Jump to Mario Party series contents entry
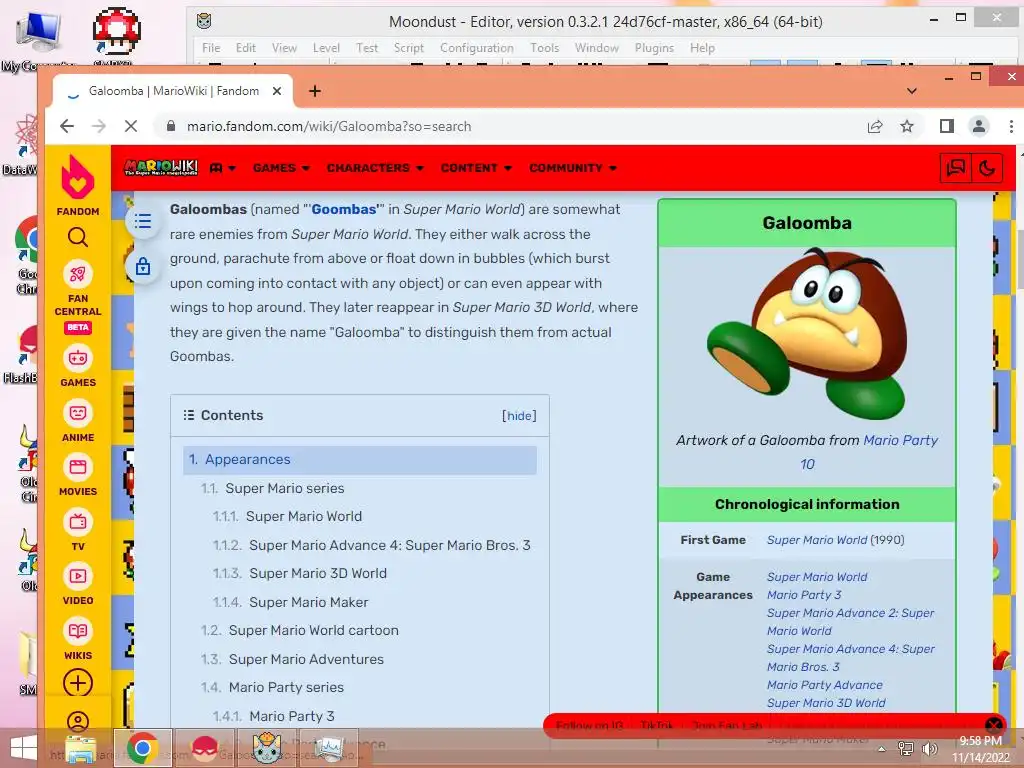Viewport: 1024px width, 768px height. 286,687
